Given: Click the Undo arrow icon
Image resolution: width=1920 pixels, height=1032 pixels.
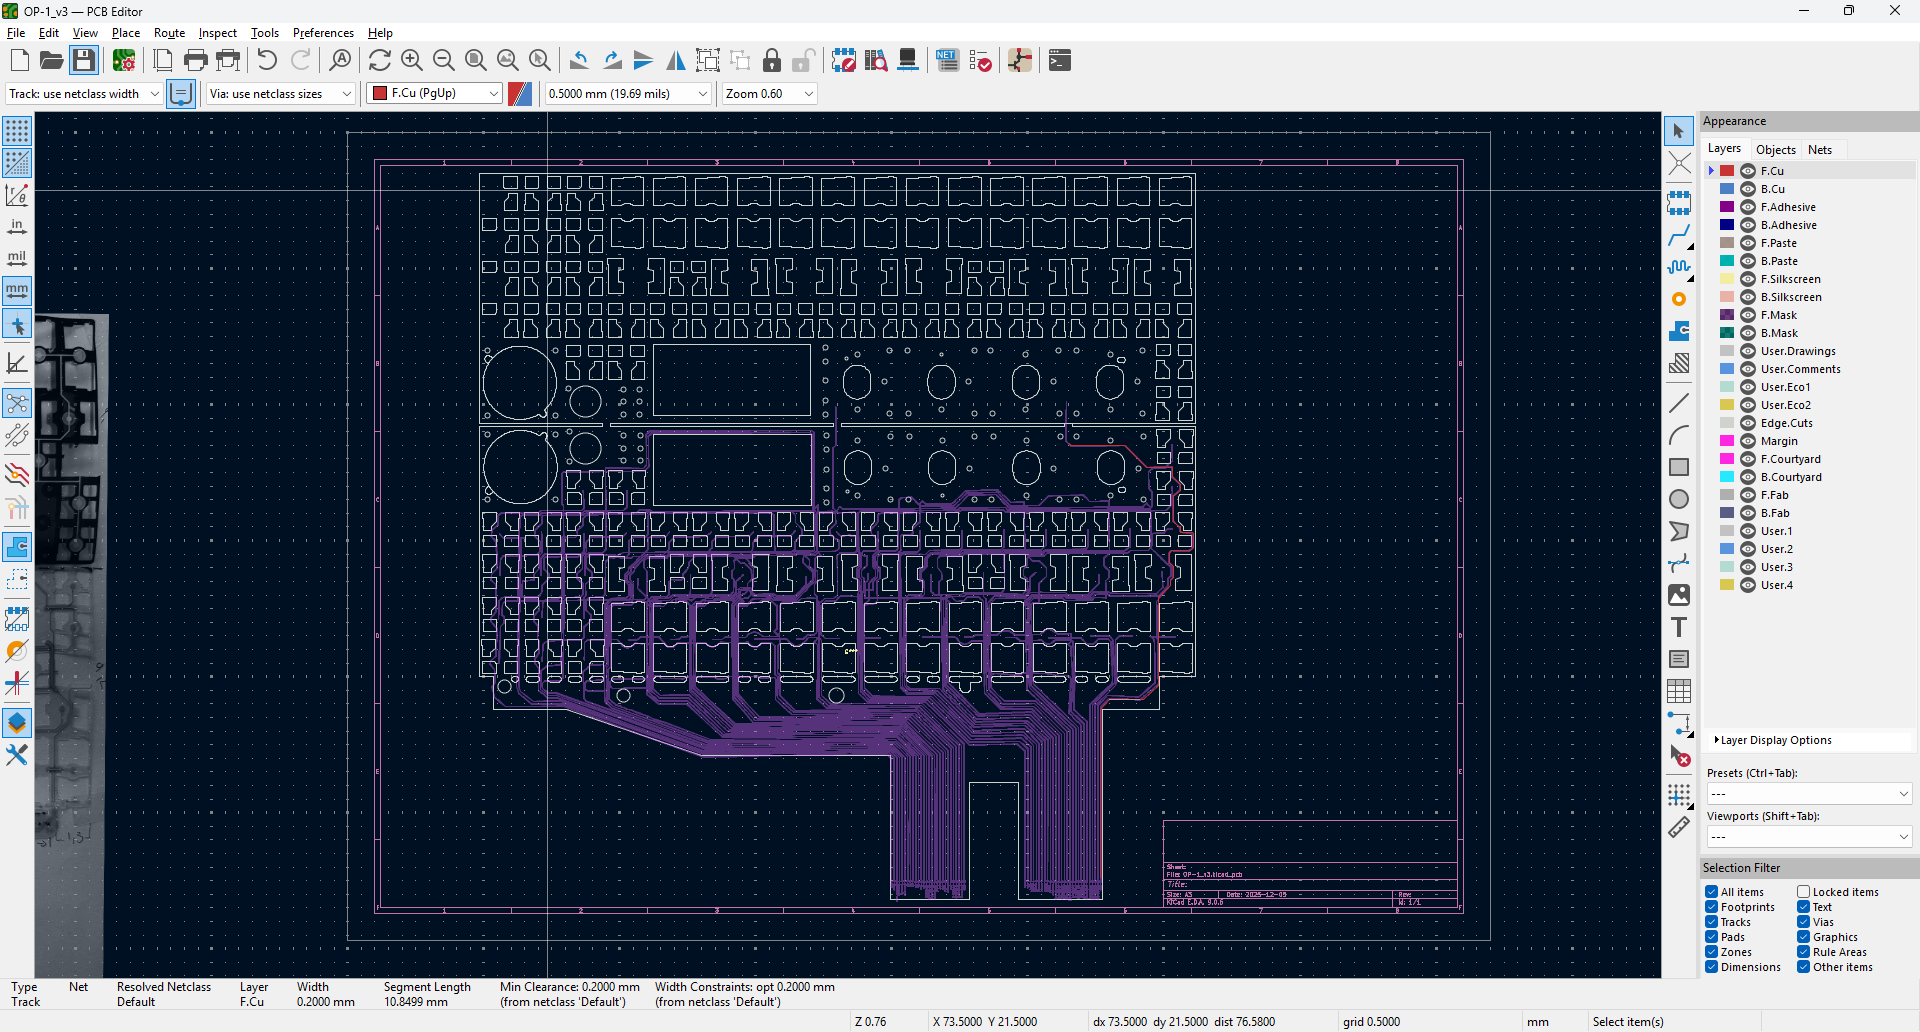Looking at the screenshot, I should (267, 60).
